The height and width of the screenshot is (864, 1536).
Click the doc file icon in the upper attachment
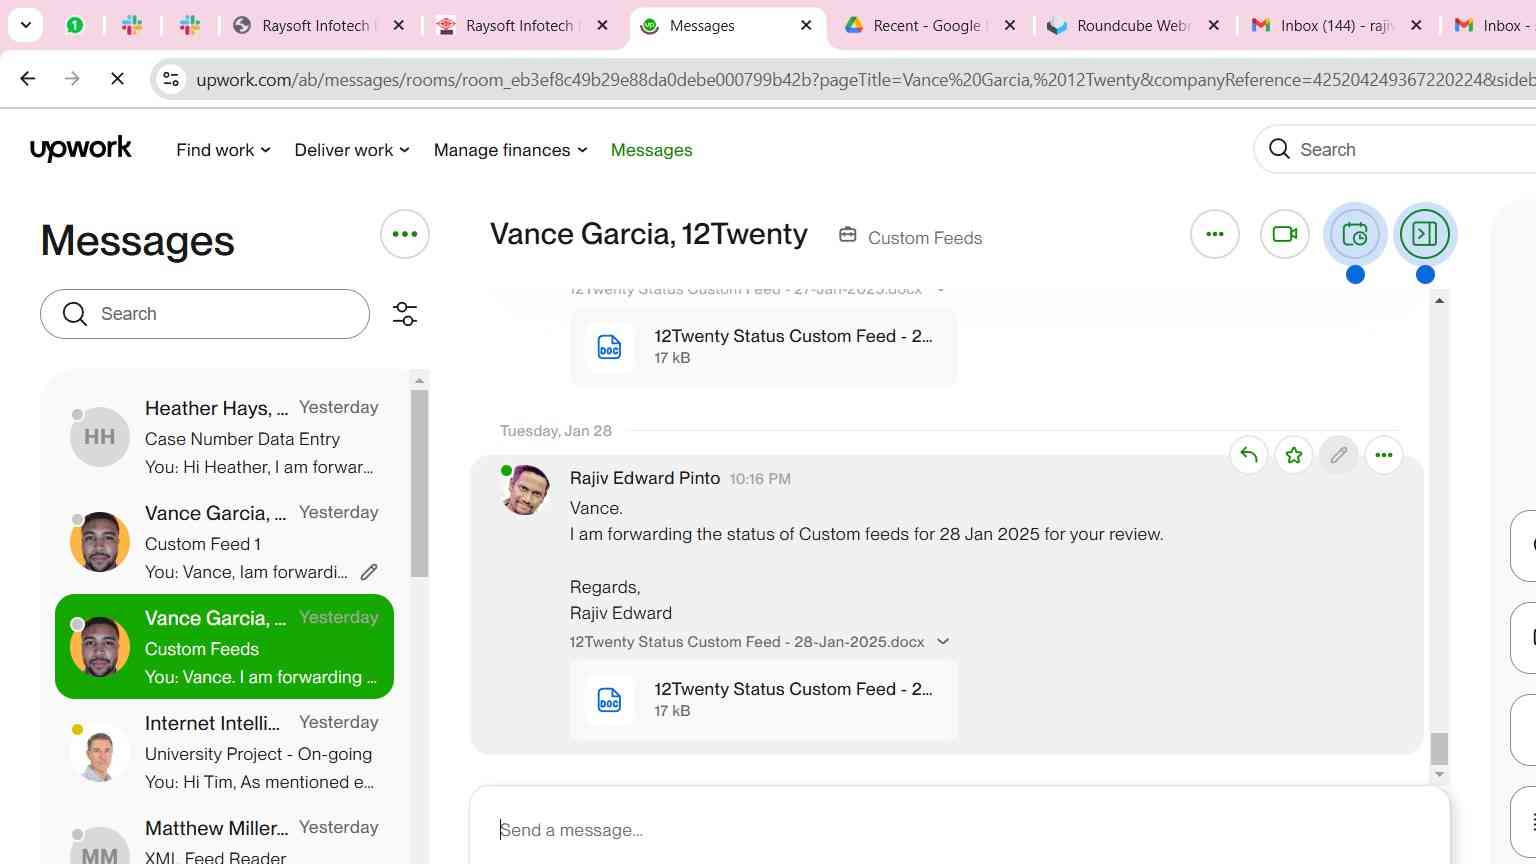click(609, 346)
